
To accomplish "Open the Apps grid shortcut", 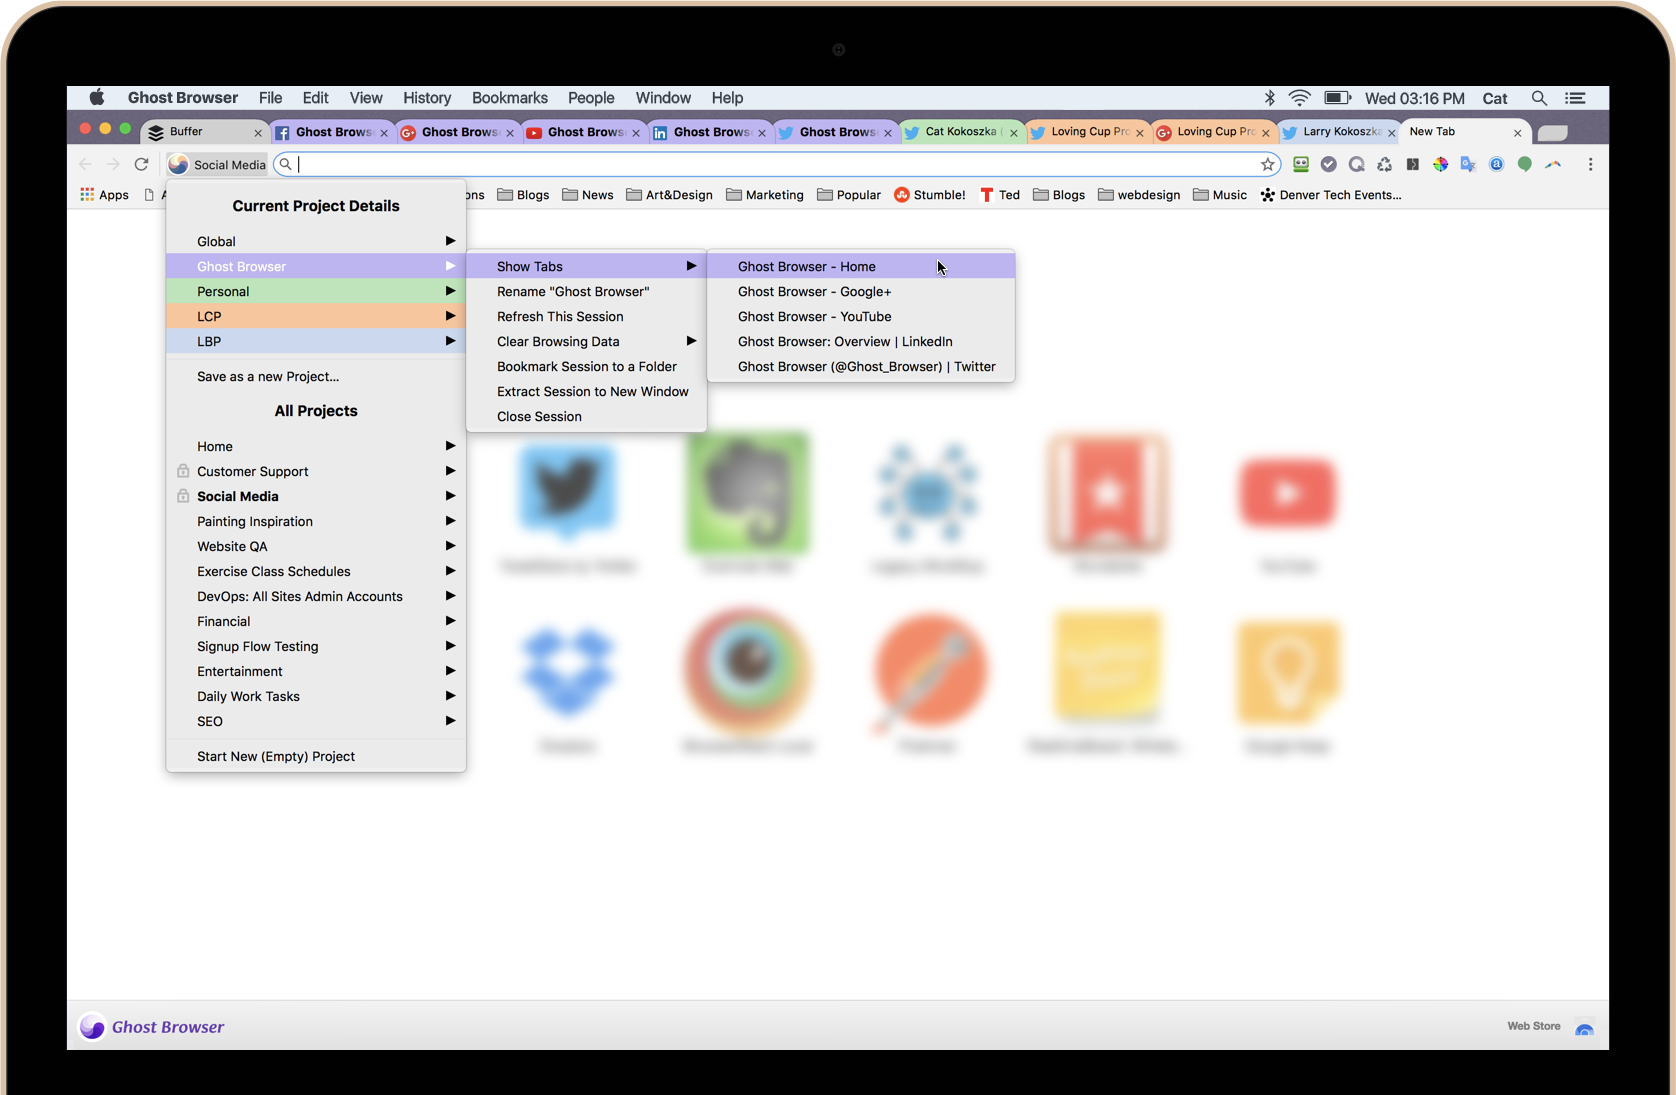I will [104, 195].
